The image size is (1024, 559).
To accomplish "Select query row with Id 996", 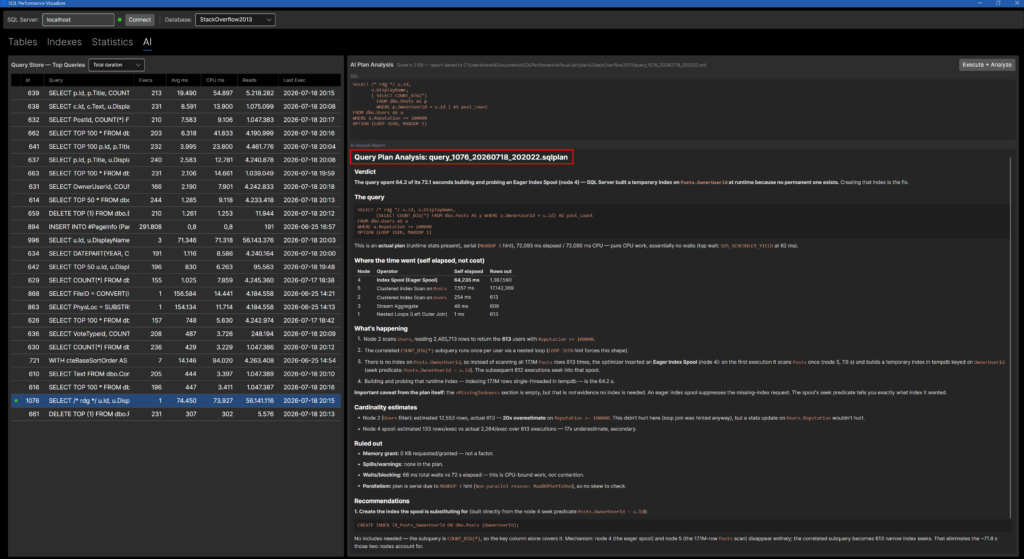I will click(x=176, y=240).
